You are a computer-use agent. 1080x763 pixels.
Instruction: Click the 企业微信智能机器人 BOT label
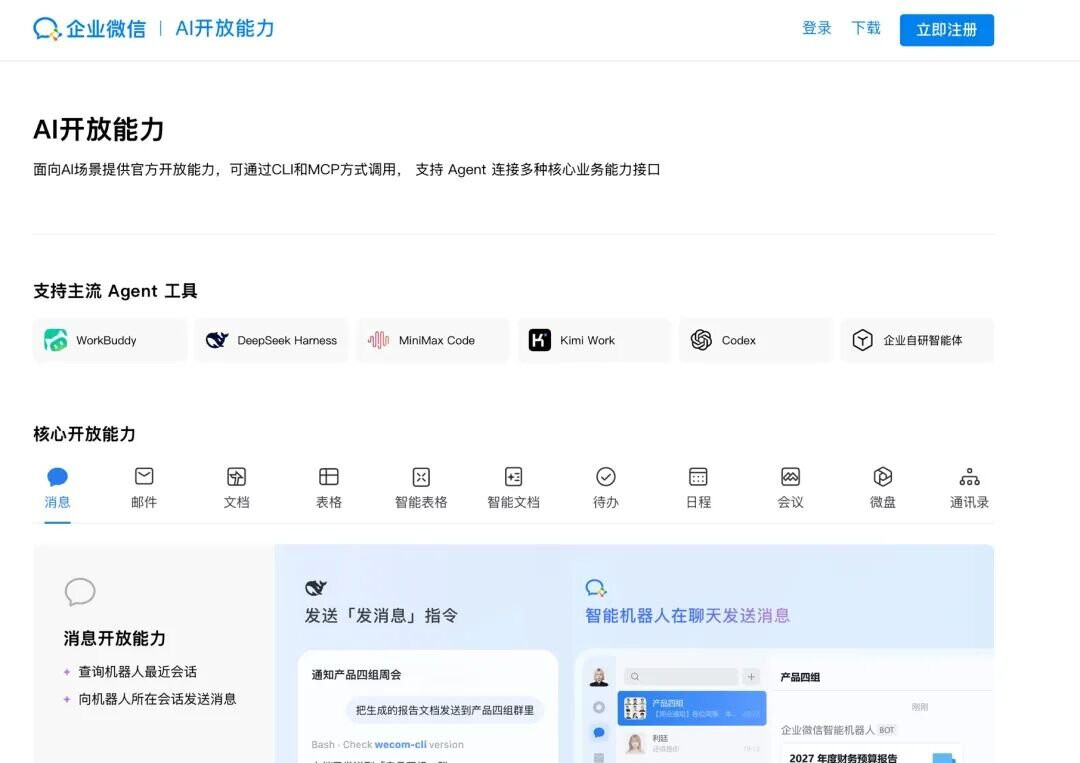838,730
